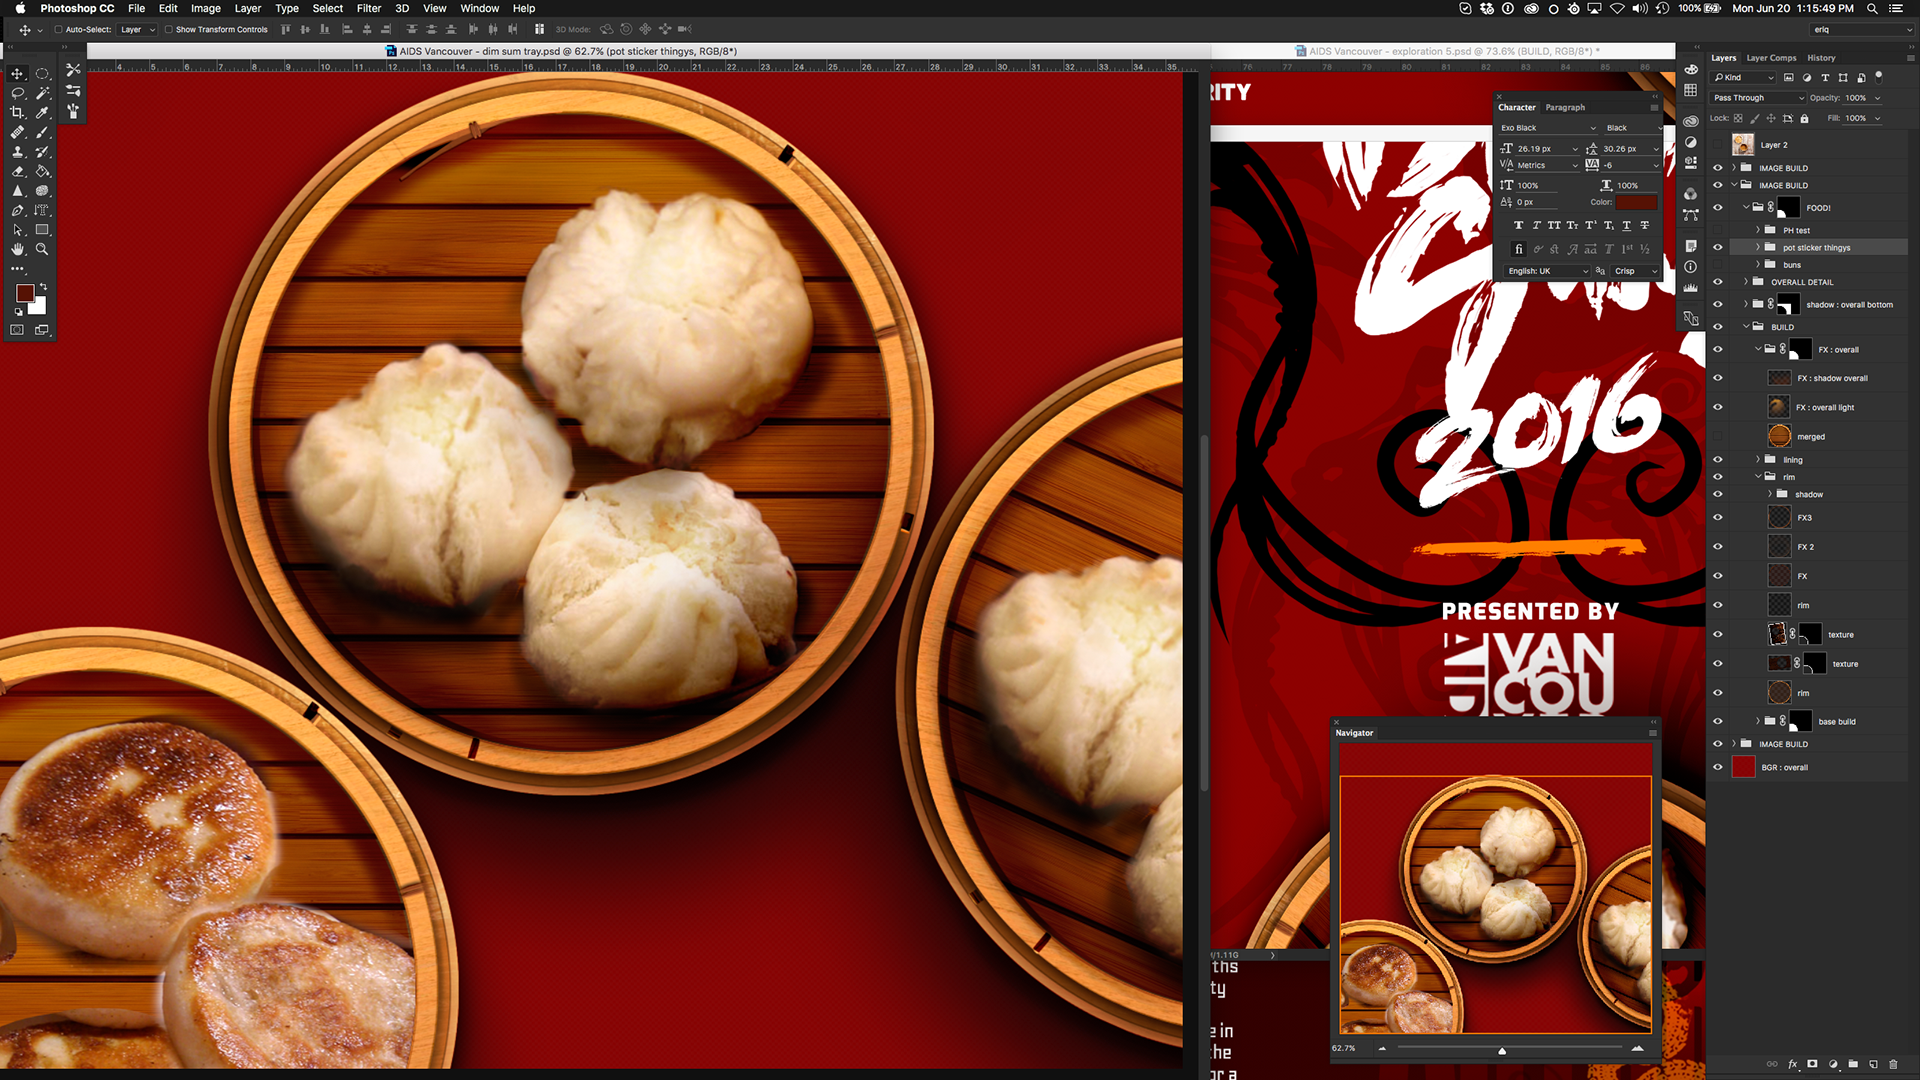Lock all attributes with padlock icon
This screenshot has width=1920, height=1080.
tap(1804, 118)
